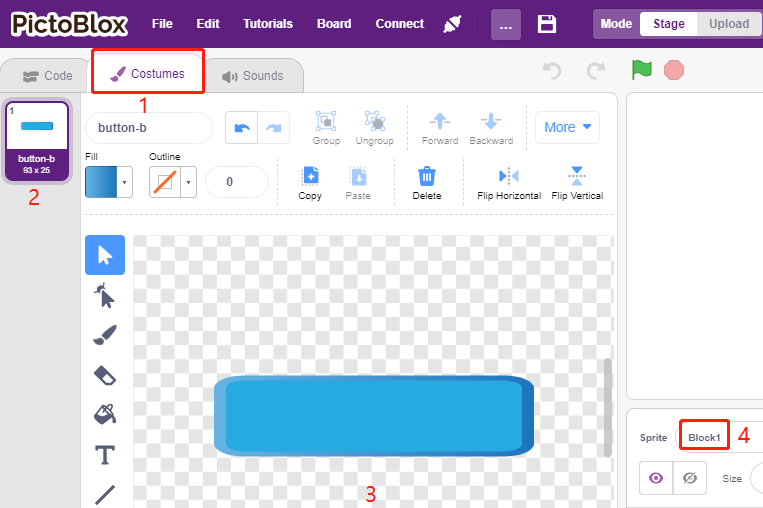This screenshot has height=508, width=763.
Task: Select the Fill bucket tool
Action: click(x=105, y=415)
